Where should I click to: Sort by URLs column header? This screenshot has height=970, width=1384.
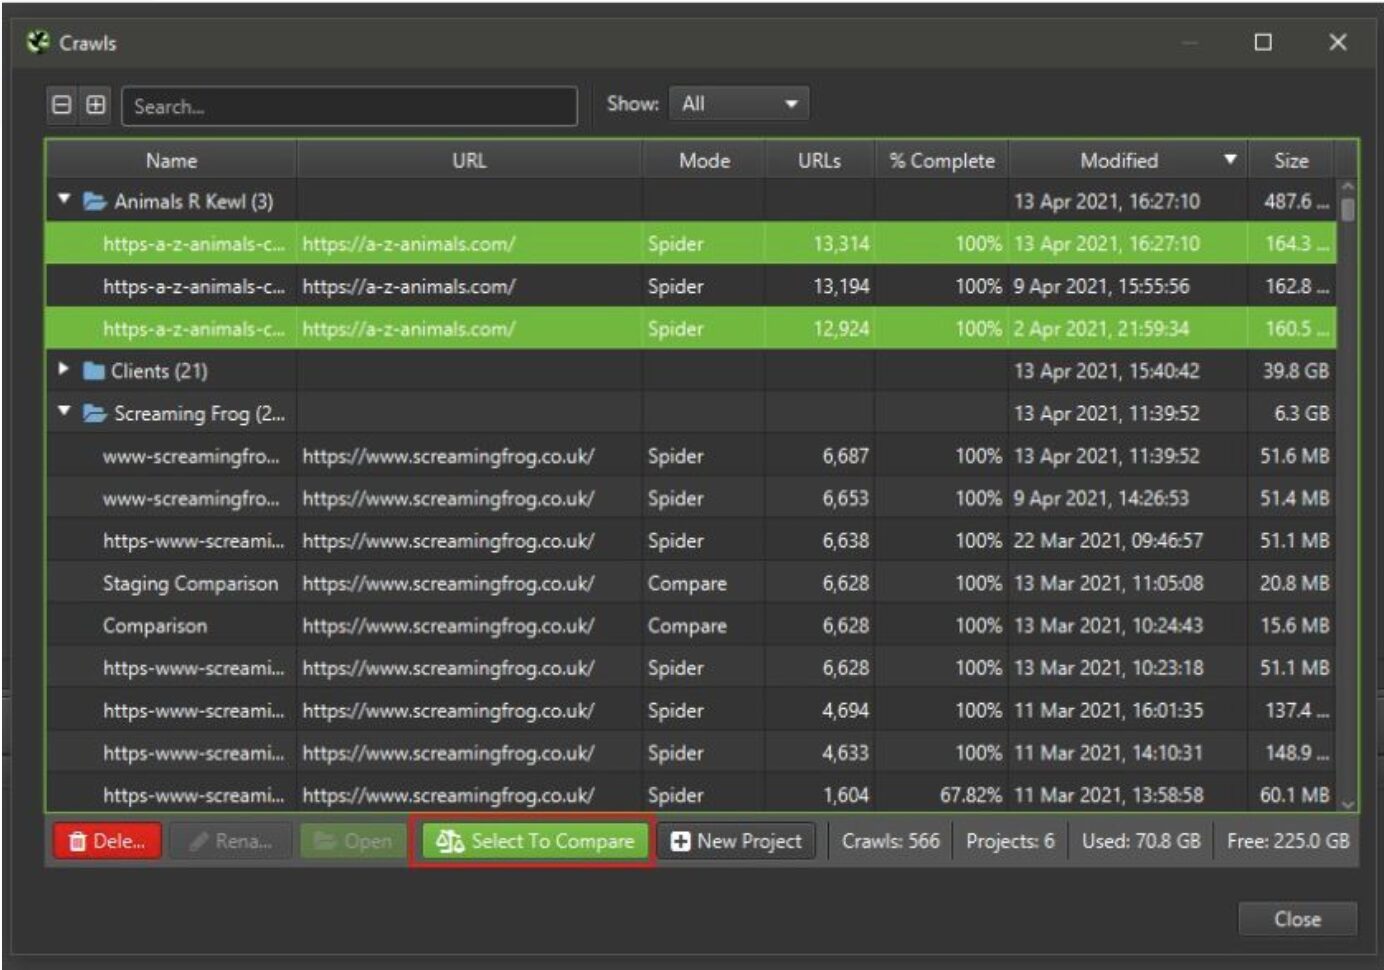(x=819, y=160)
